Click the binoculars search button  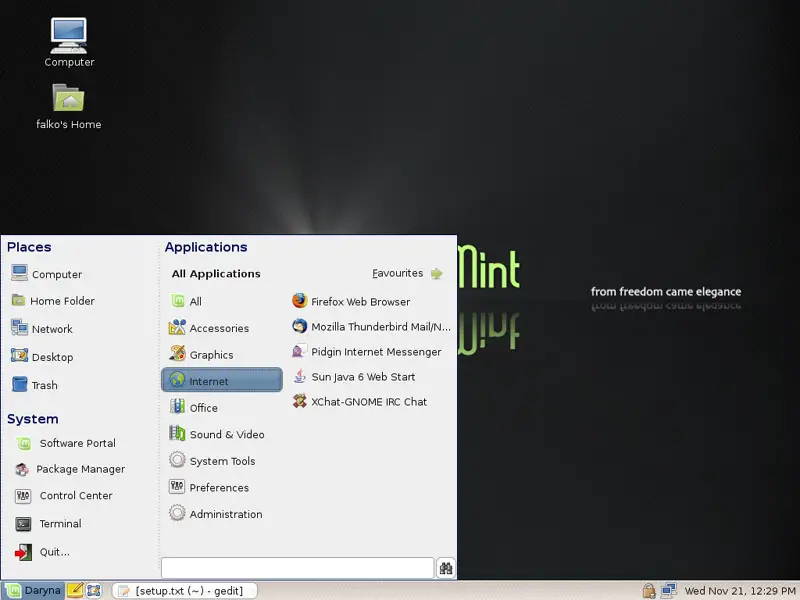[446, 568]
